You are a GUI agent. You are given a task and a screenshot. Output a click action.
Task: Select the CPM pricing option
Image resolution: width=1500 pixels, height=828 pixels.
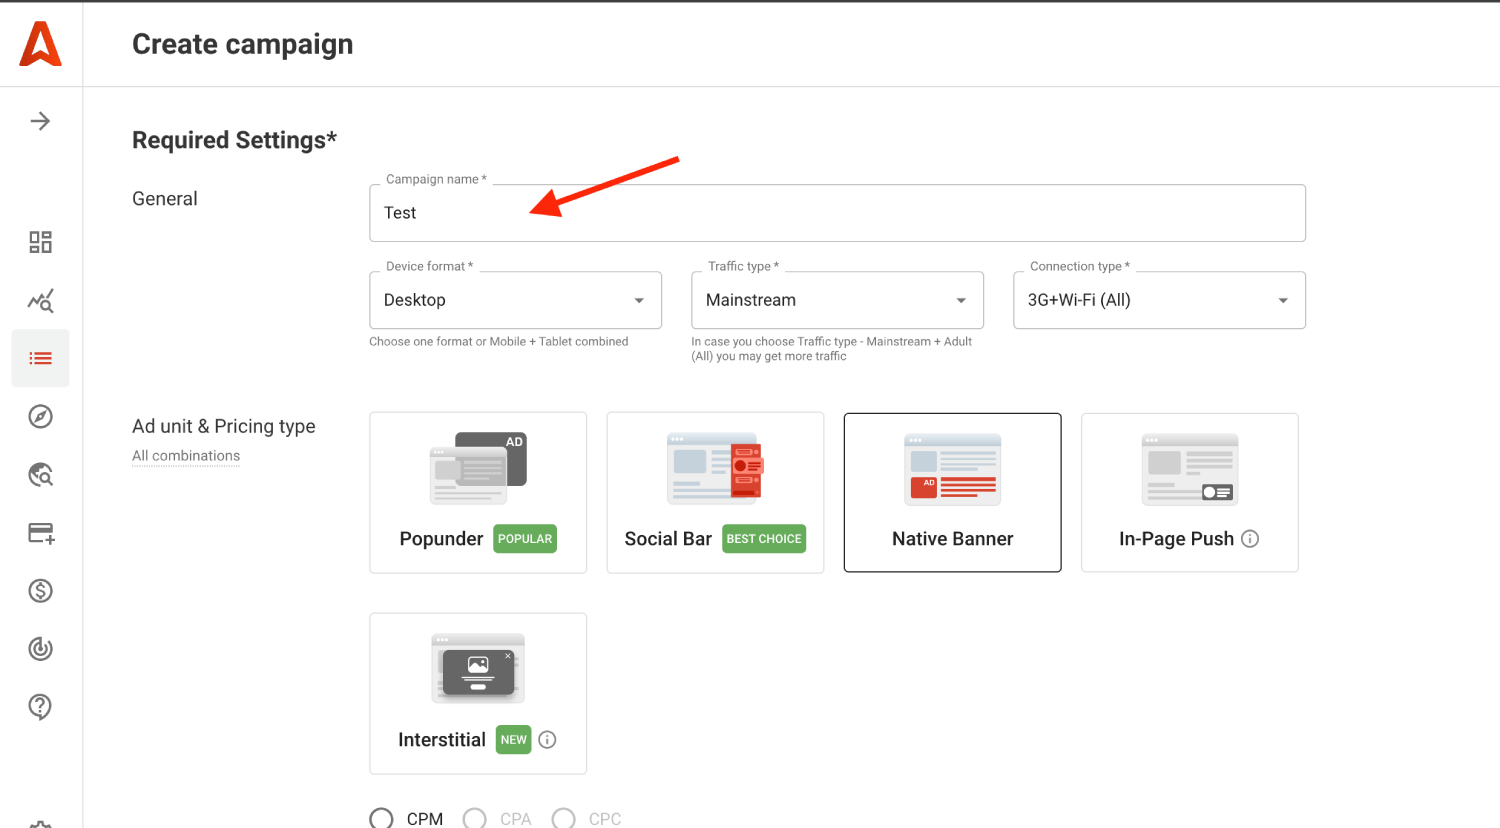pyautogui.click(x=381, y=819)
